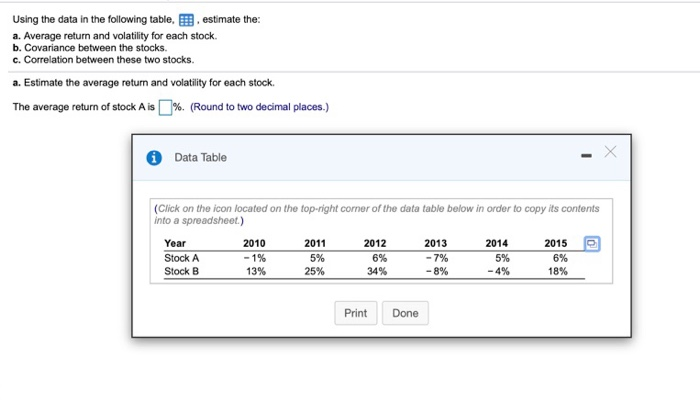Click Stock B 2013 value '-8%'
The height and width of the screenshot is (402, 700).
437,271
